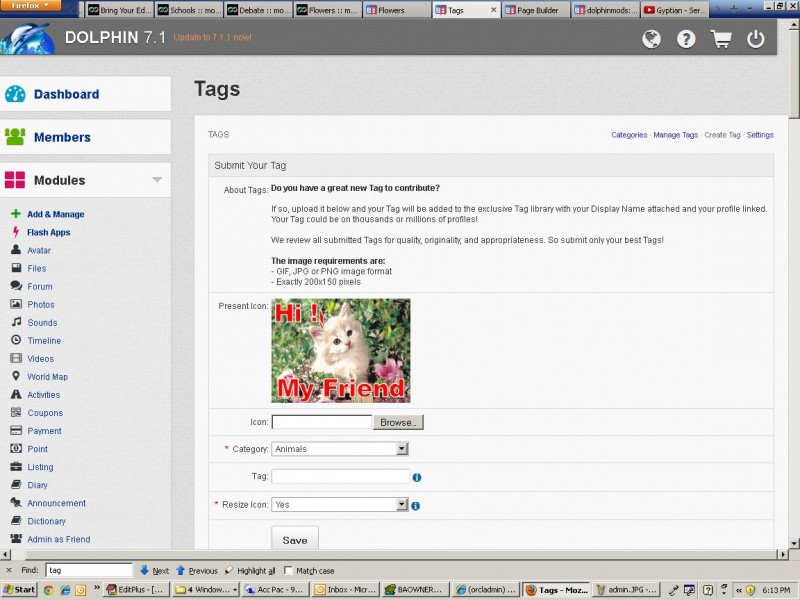
Task: Open the Inbox taskbar item
Action: (345, 590)
